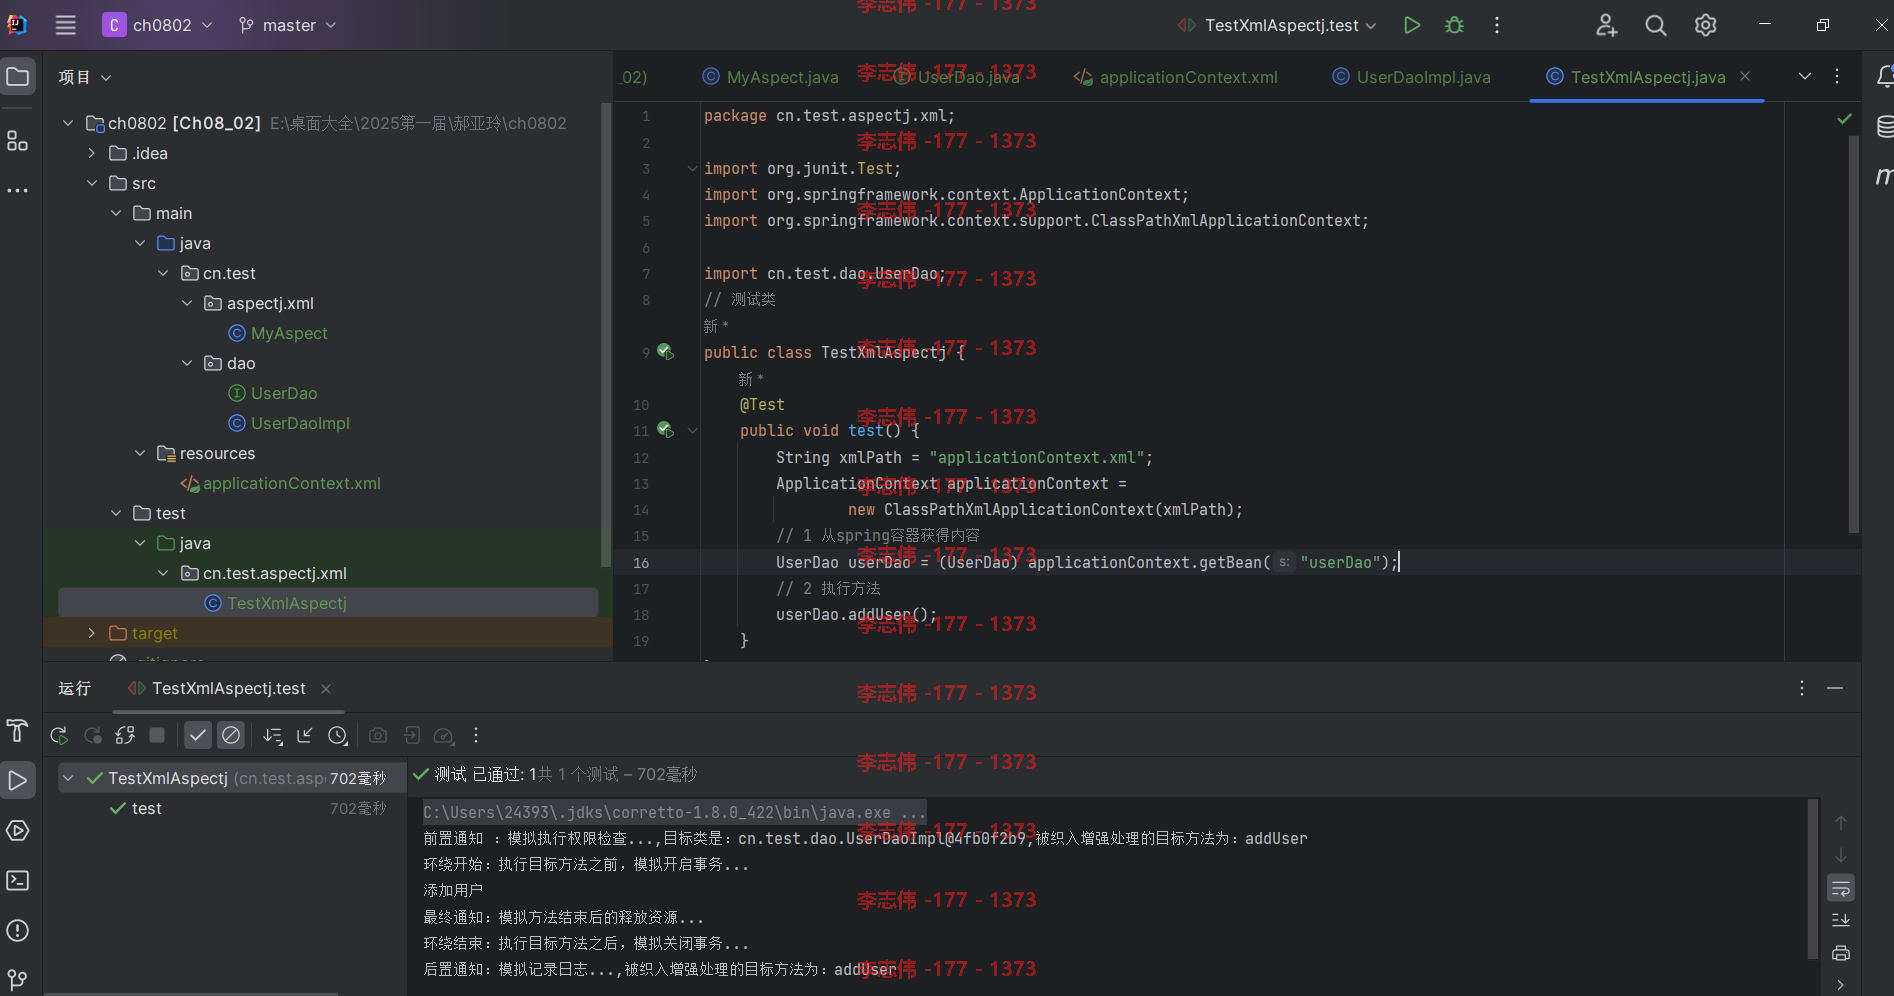Viewport: 1894px width, 996px height.
Task: Collapse TestXmlAspectj test results node
Action: point(68,778)
